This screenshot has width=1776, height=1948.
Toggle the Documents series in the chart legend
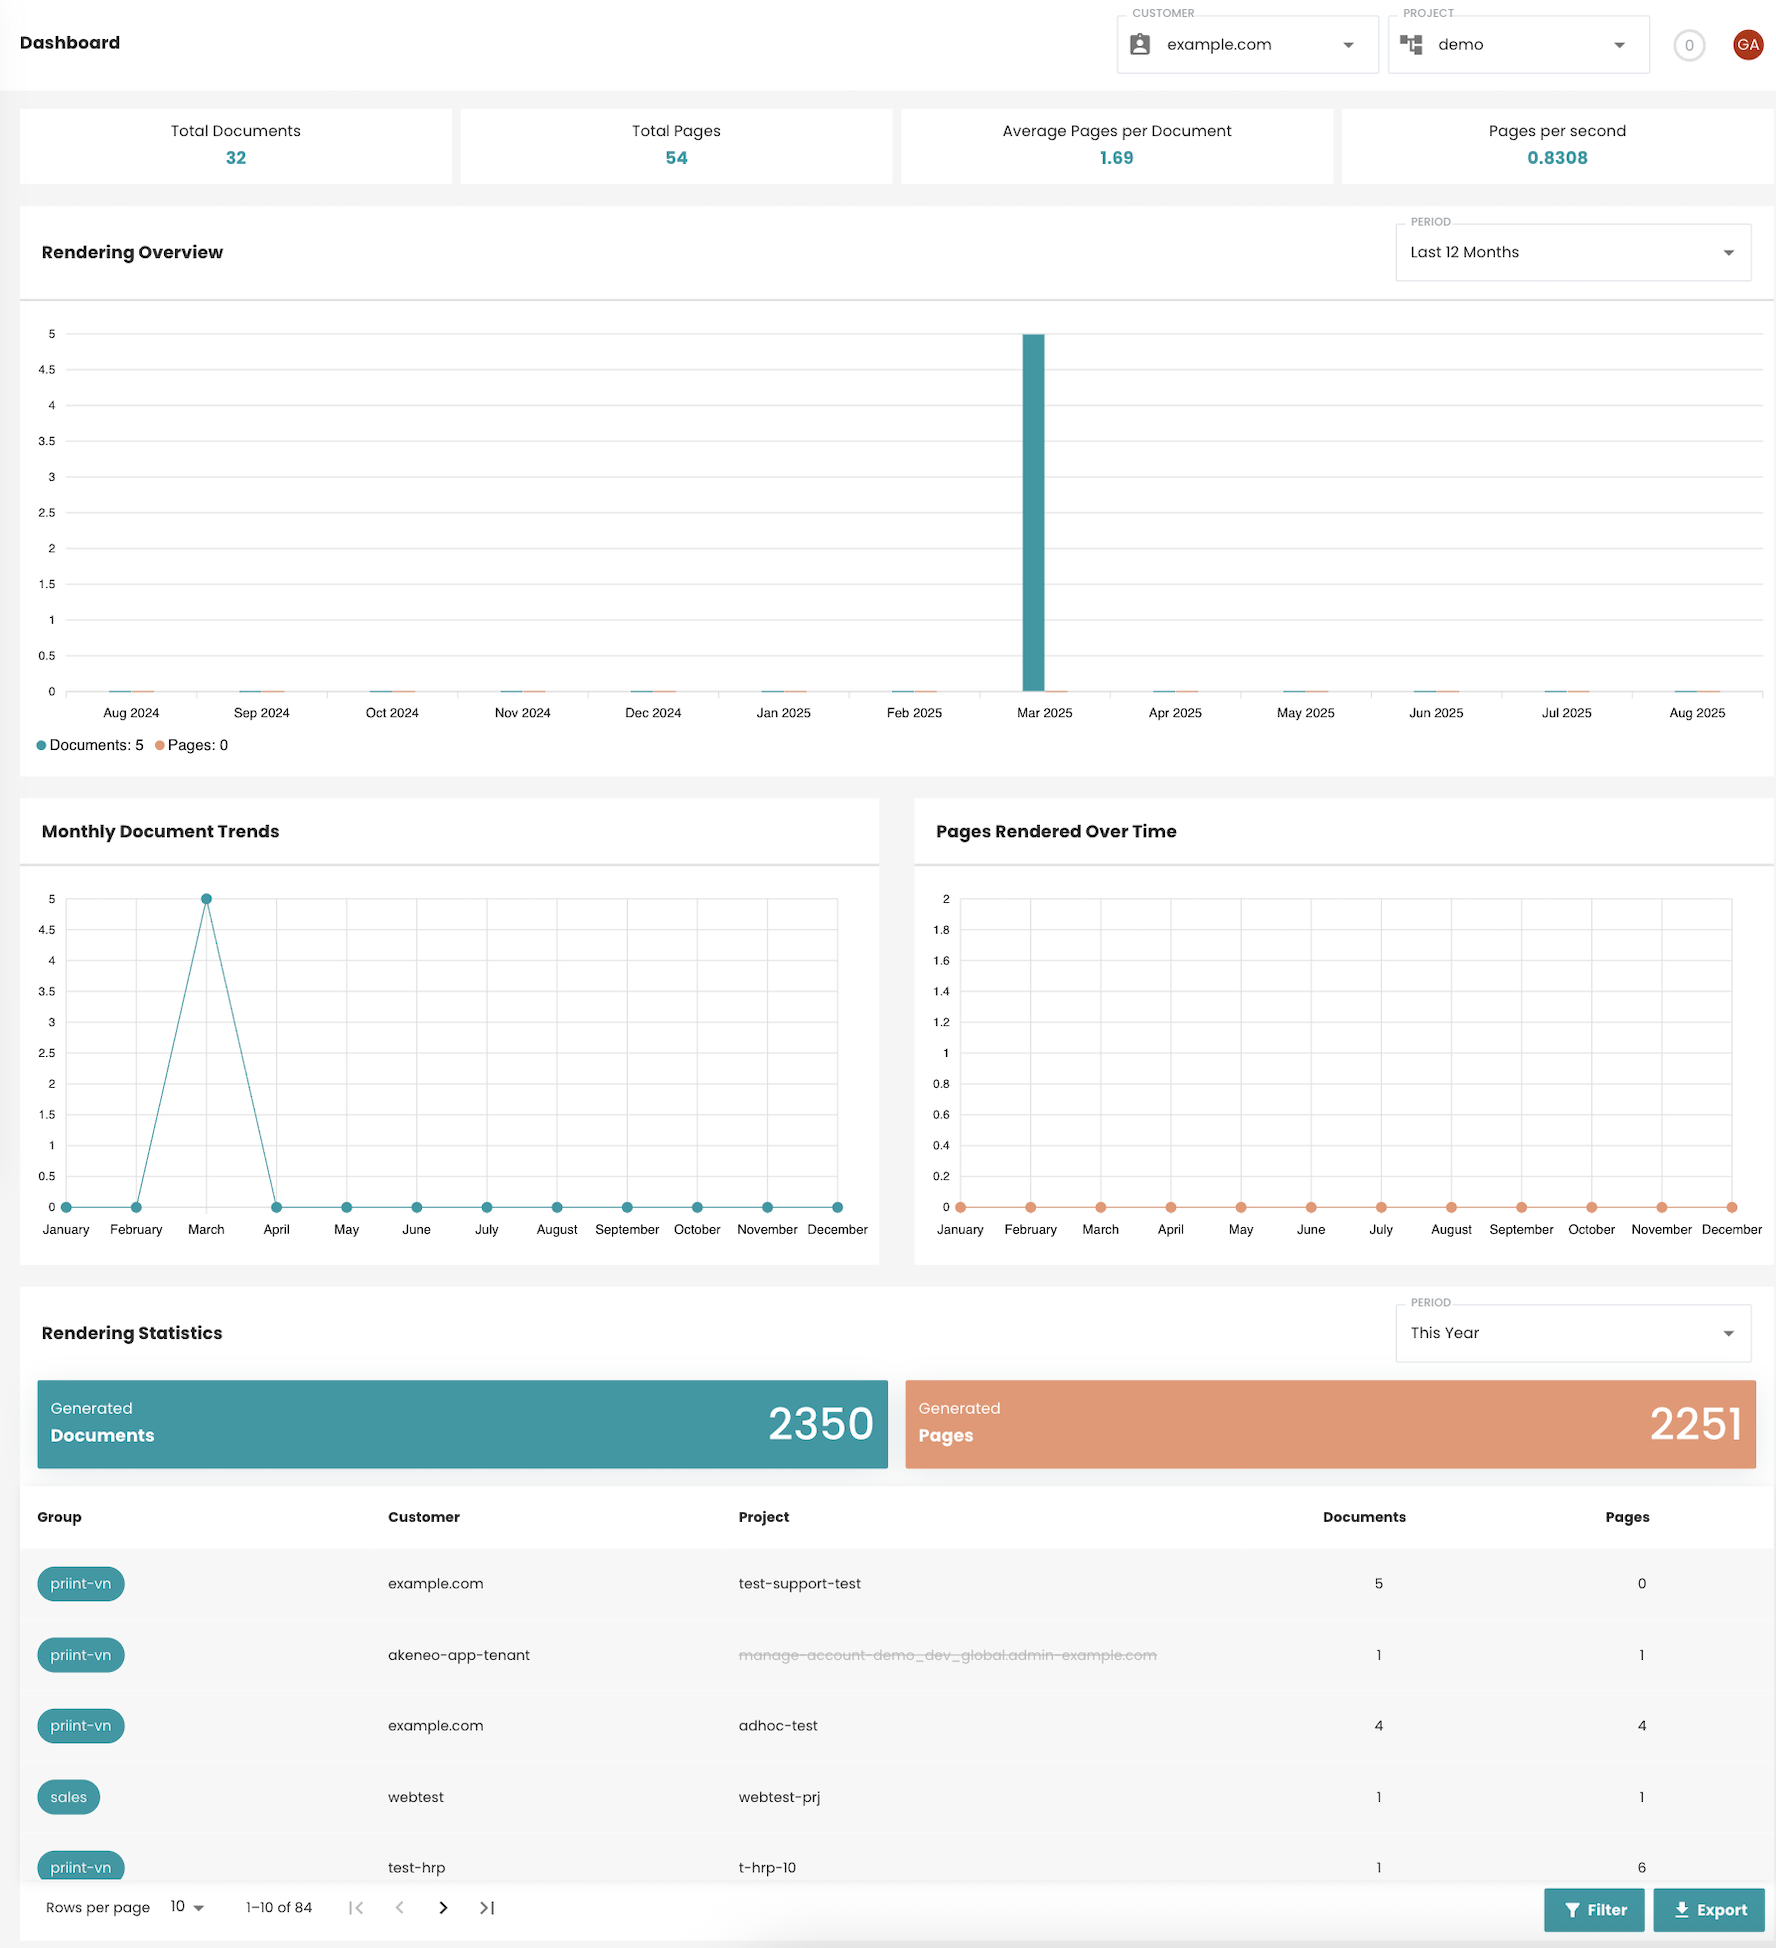90,745
